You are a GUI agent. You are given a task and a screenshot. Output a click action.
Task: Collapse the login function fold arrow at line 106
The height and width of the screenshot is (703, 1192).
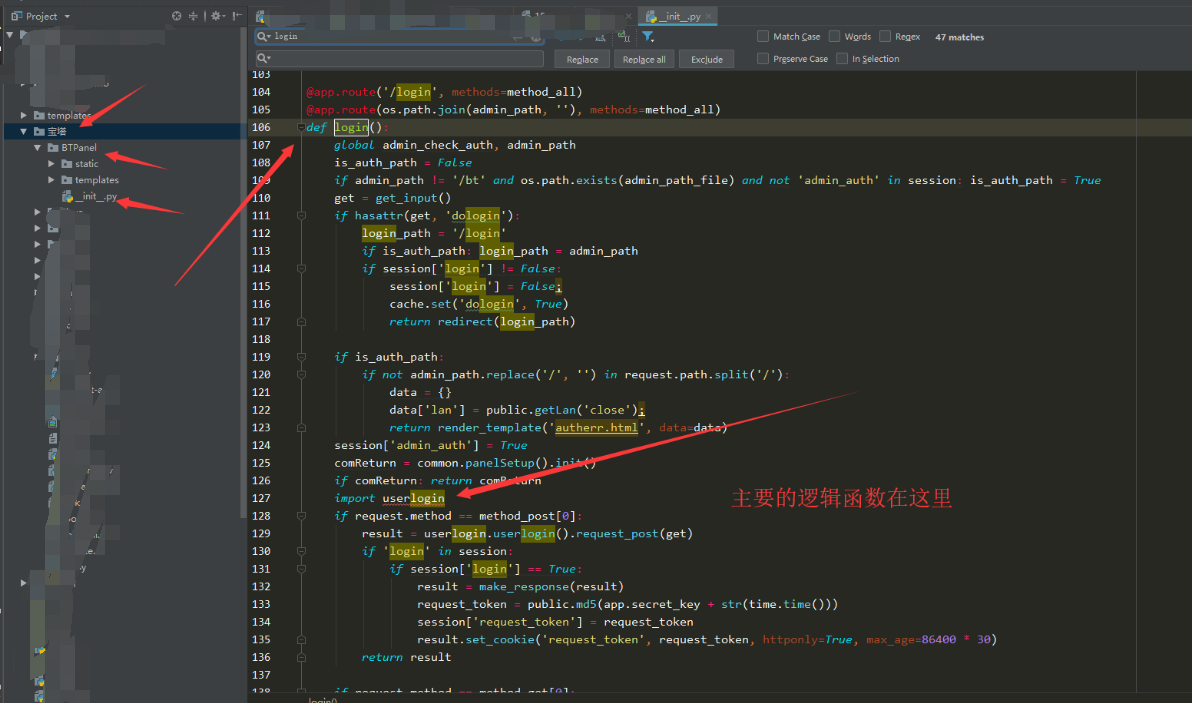(x=300, y=128)
